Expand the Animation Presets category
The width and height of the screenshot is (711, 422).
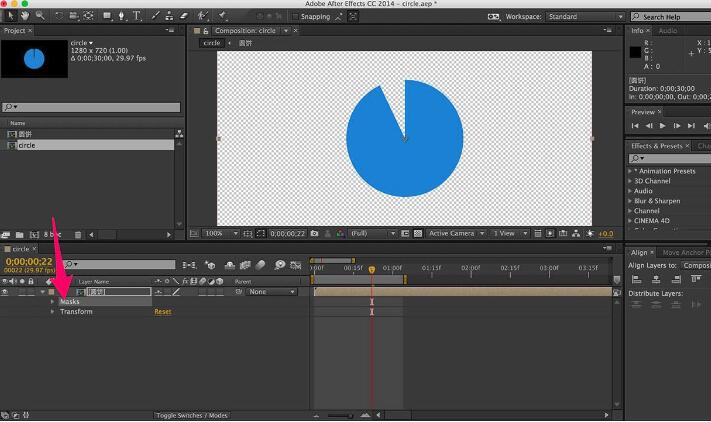(x=631, y=171)
